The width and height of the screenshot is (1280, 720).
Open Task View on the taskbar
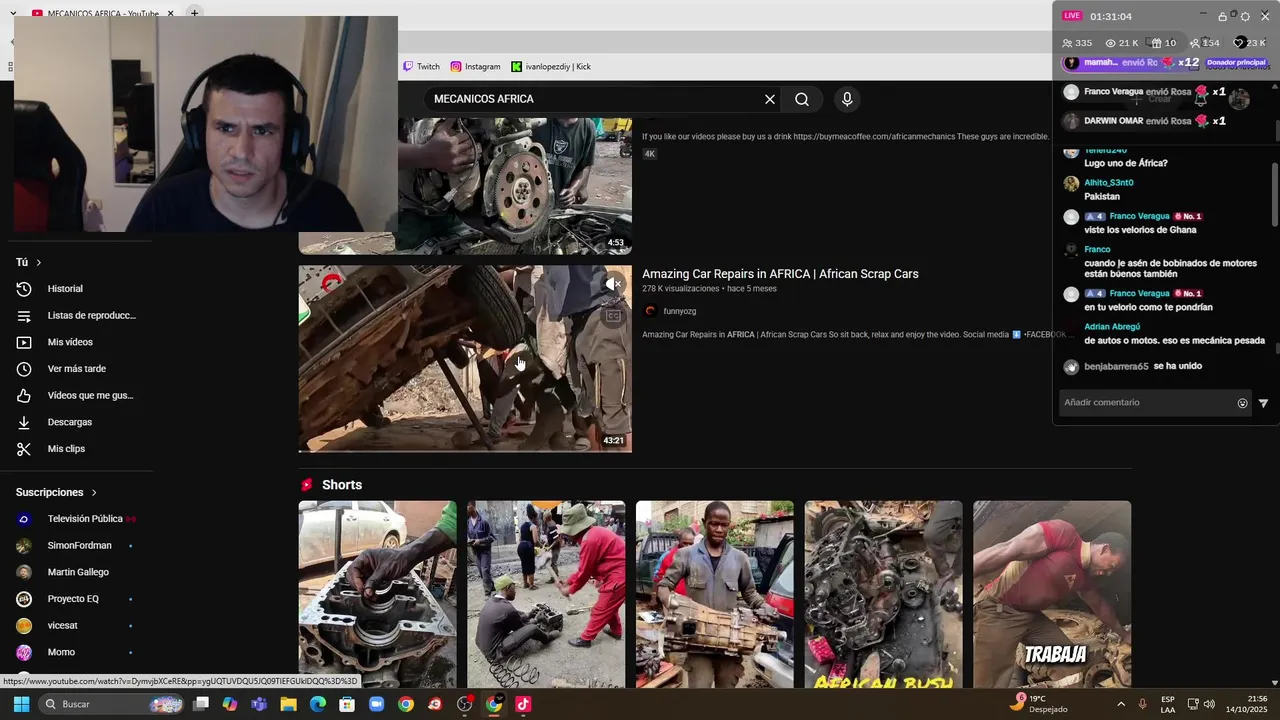(x=201, y=704)
